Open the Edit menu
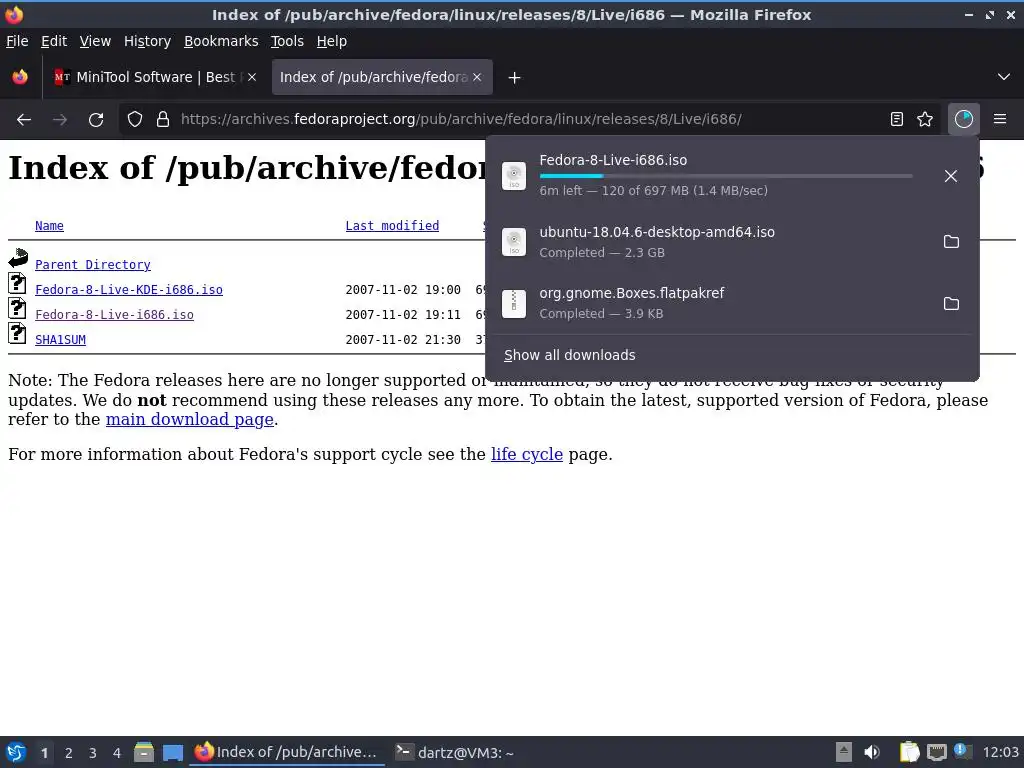This screenshot has height=768, width=1024. click(54, 41)
